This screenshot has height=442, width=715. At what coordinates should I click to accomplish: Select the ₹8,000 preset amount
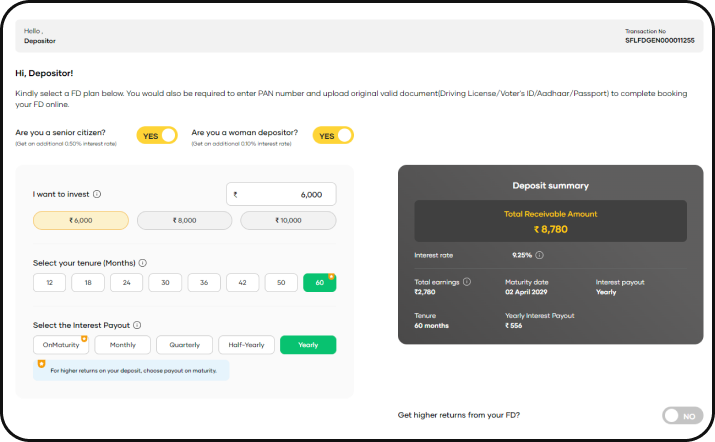tap(184, 220)
